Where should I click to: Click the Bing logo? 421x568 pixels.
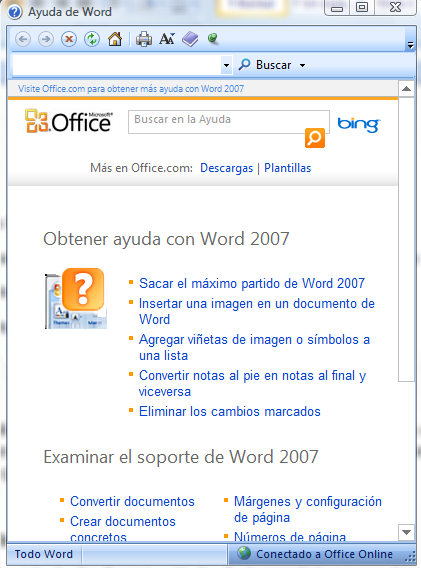pos(358,124)
